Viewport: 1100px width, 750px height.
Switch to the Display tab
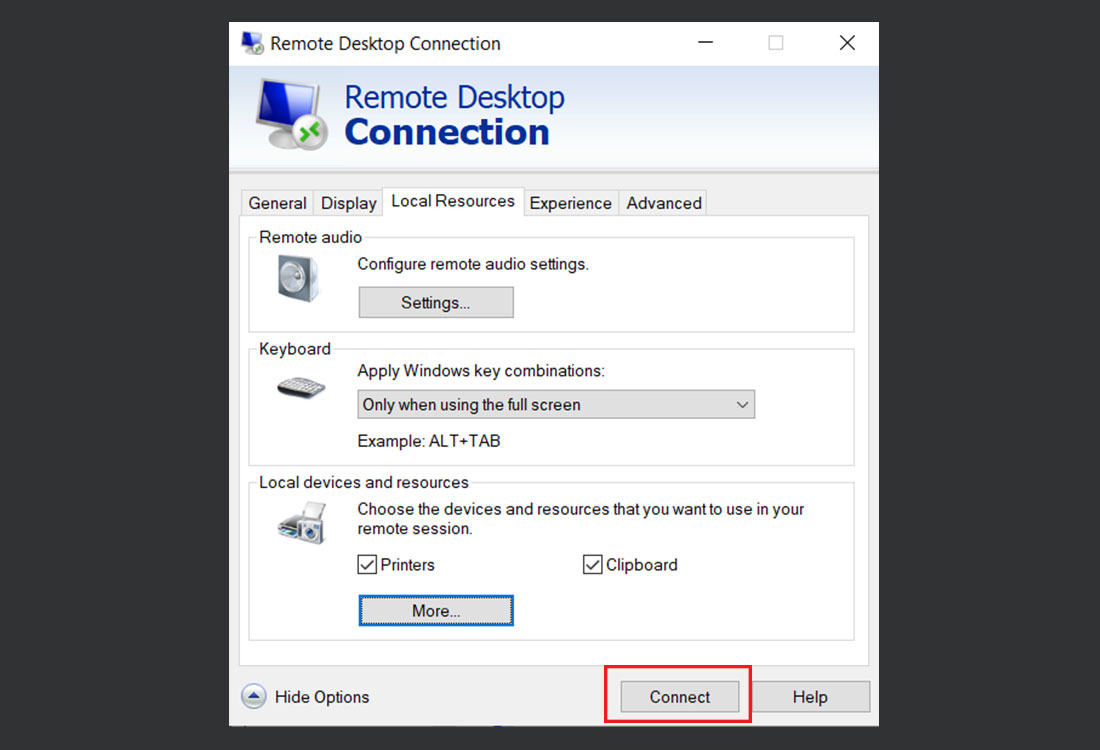[348, 203]
